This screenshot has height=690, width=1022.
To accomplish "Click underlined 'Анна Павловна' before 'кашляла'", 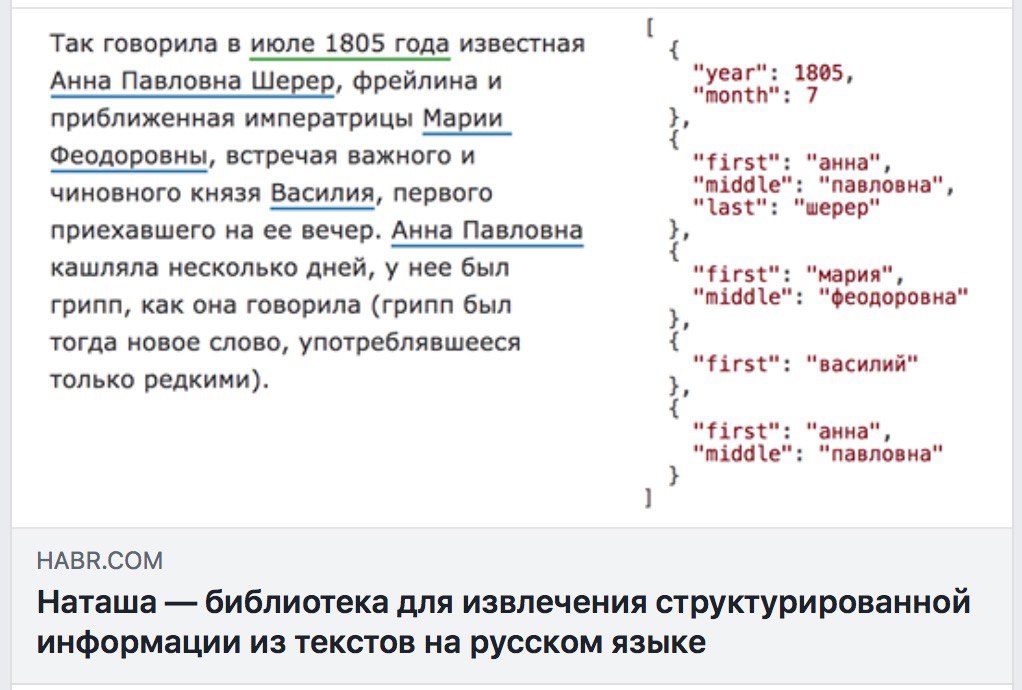I will point(487,231).
